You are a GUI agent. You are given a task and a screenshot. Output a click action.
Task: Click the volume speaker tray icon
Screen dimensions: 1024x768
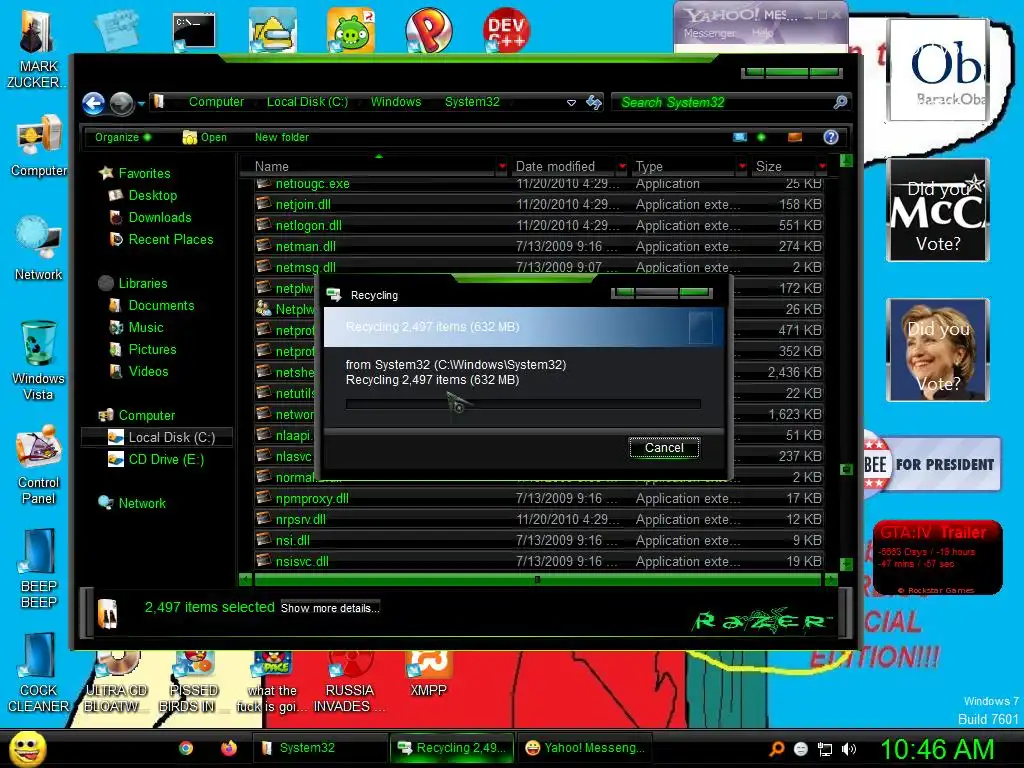click(849, 749)
